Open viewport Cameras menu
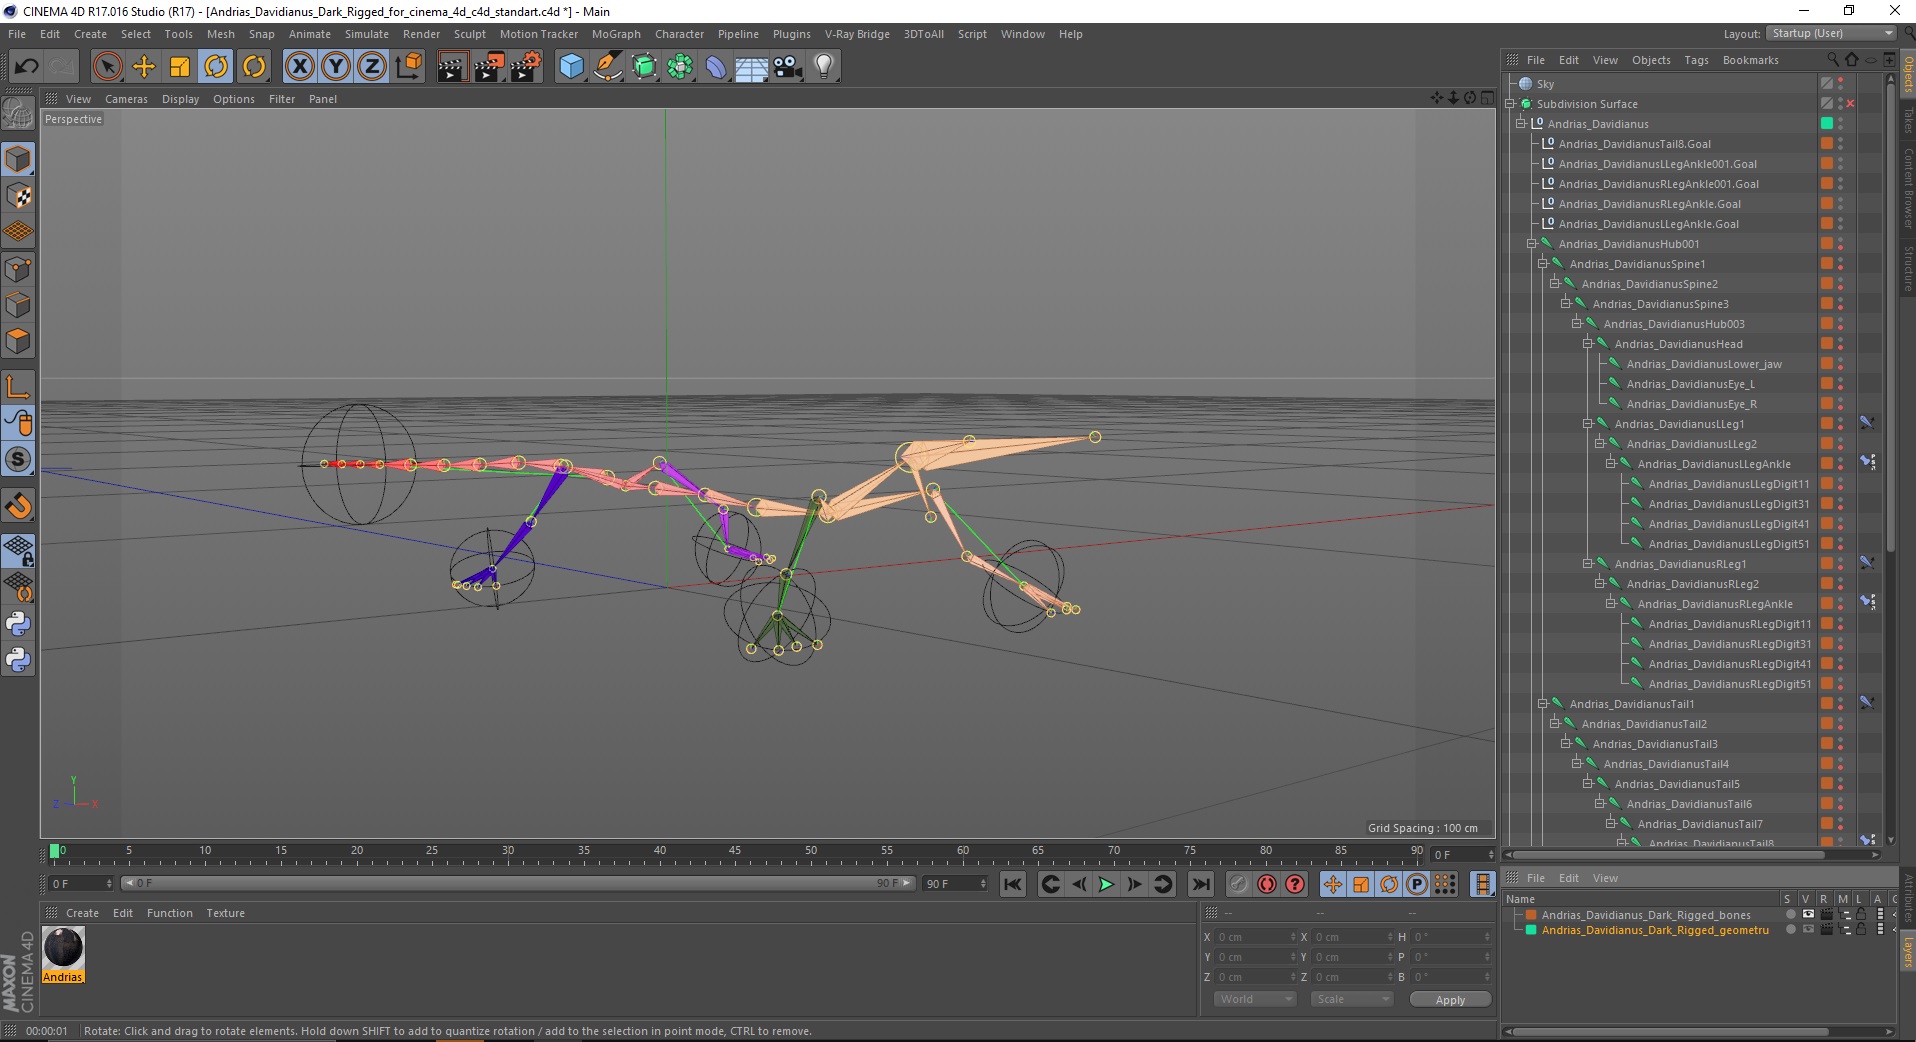Viewport: 1916px width, 1042px height. pos(126,99)
